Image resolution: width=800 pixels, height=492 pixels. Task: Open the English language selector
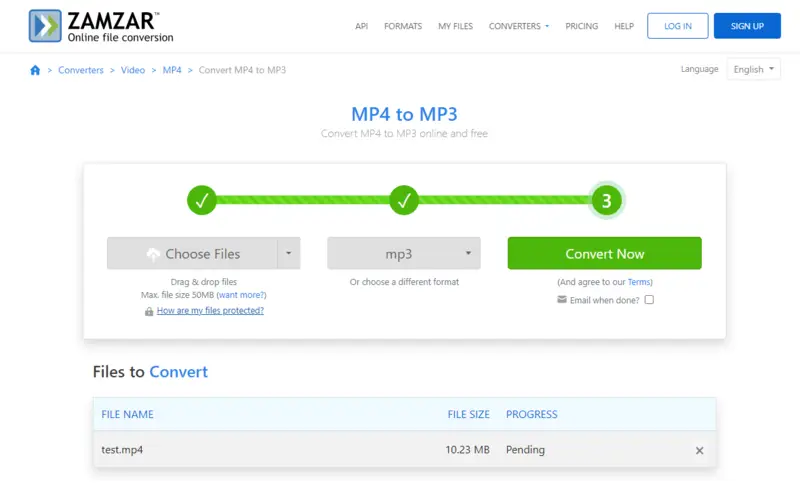754,69
